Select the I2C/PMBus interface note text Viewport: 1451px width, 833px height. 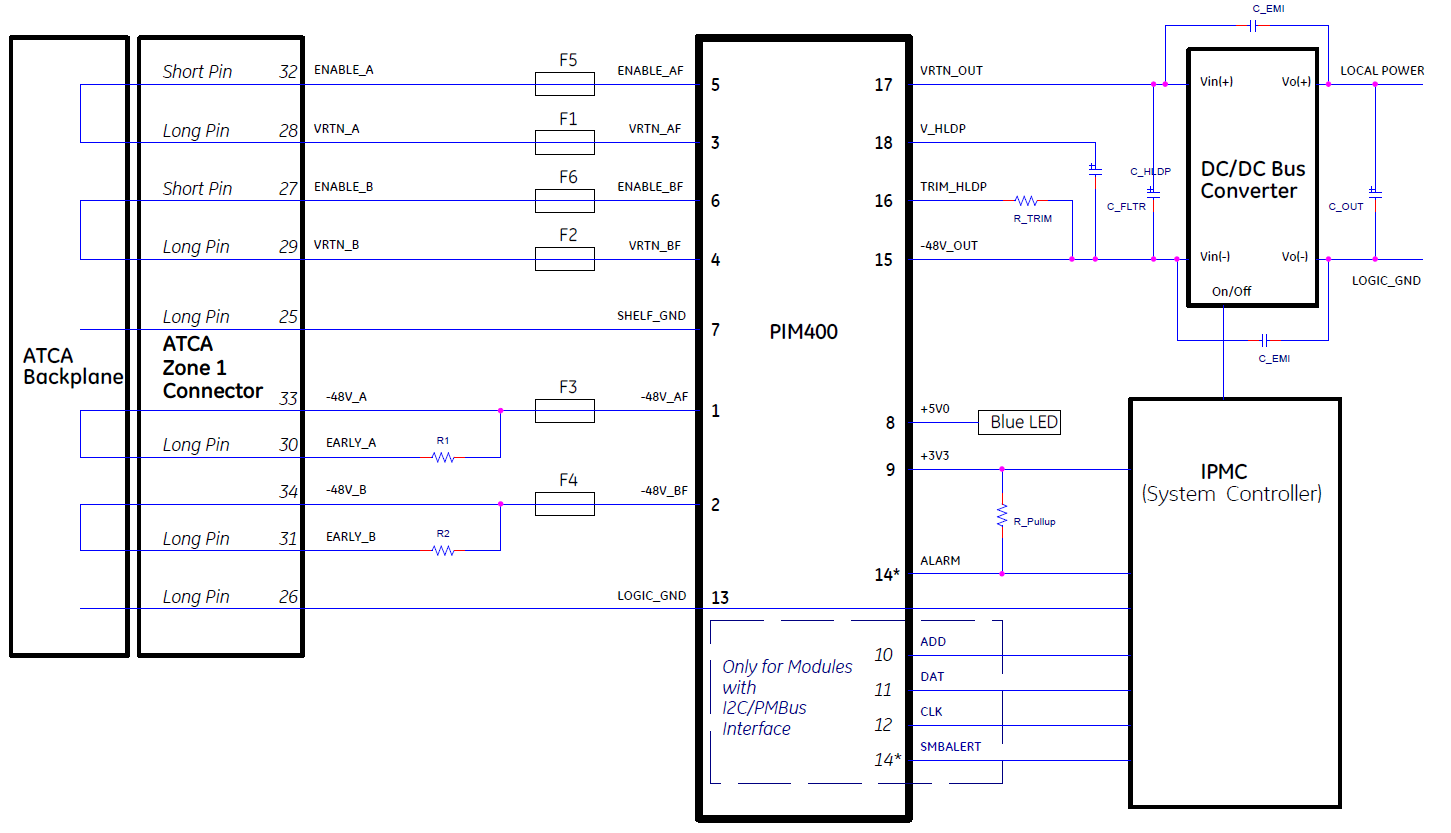click(787, 697)
